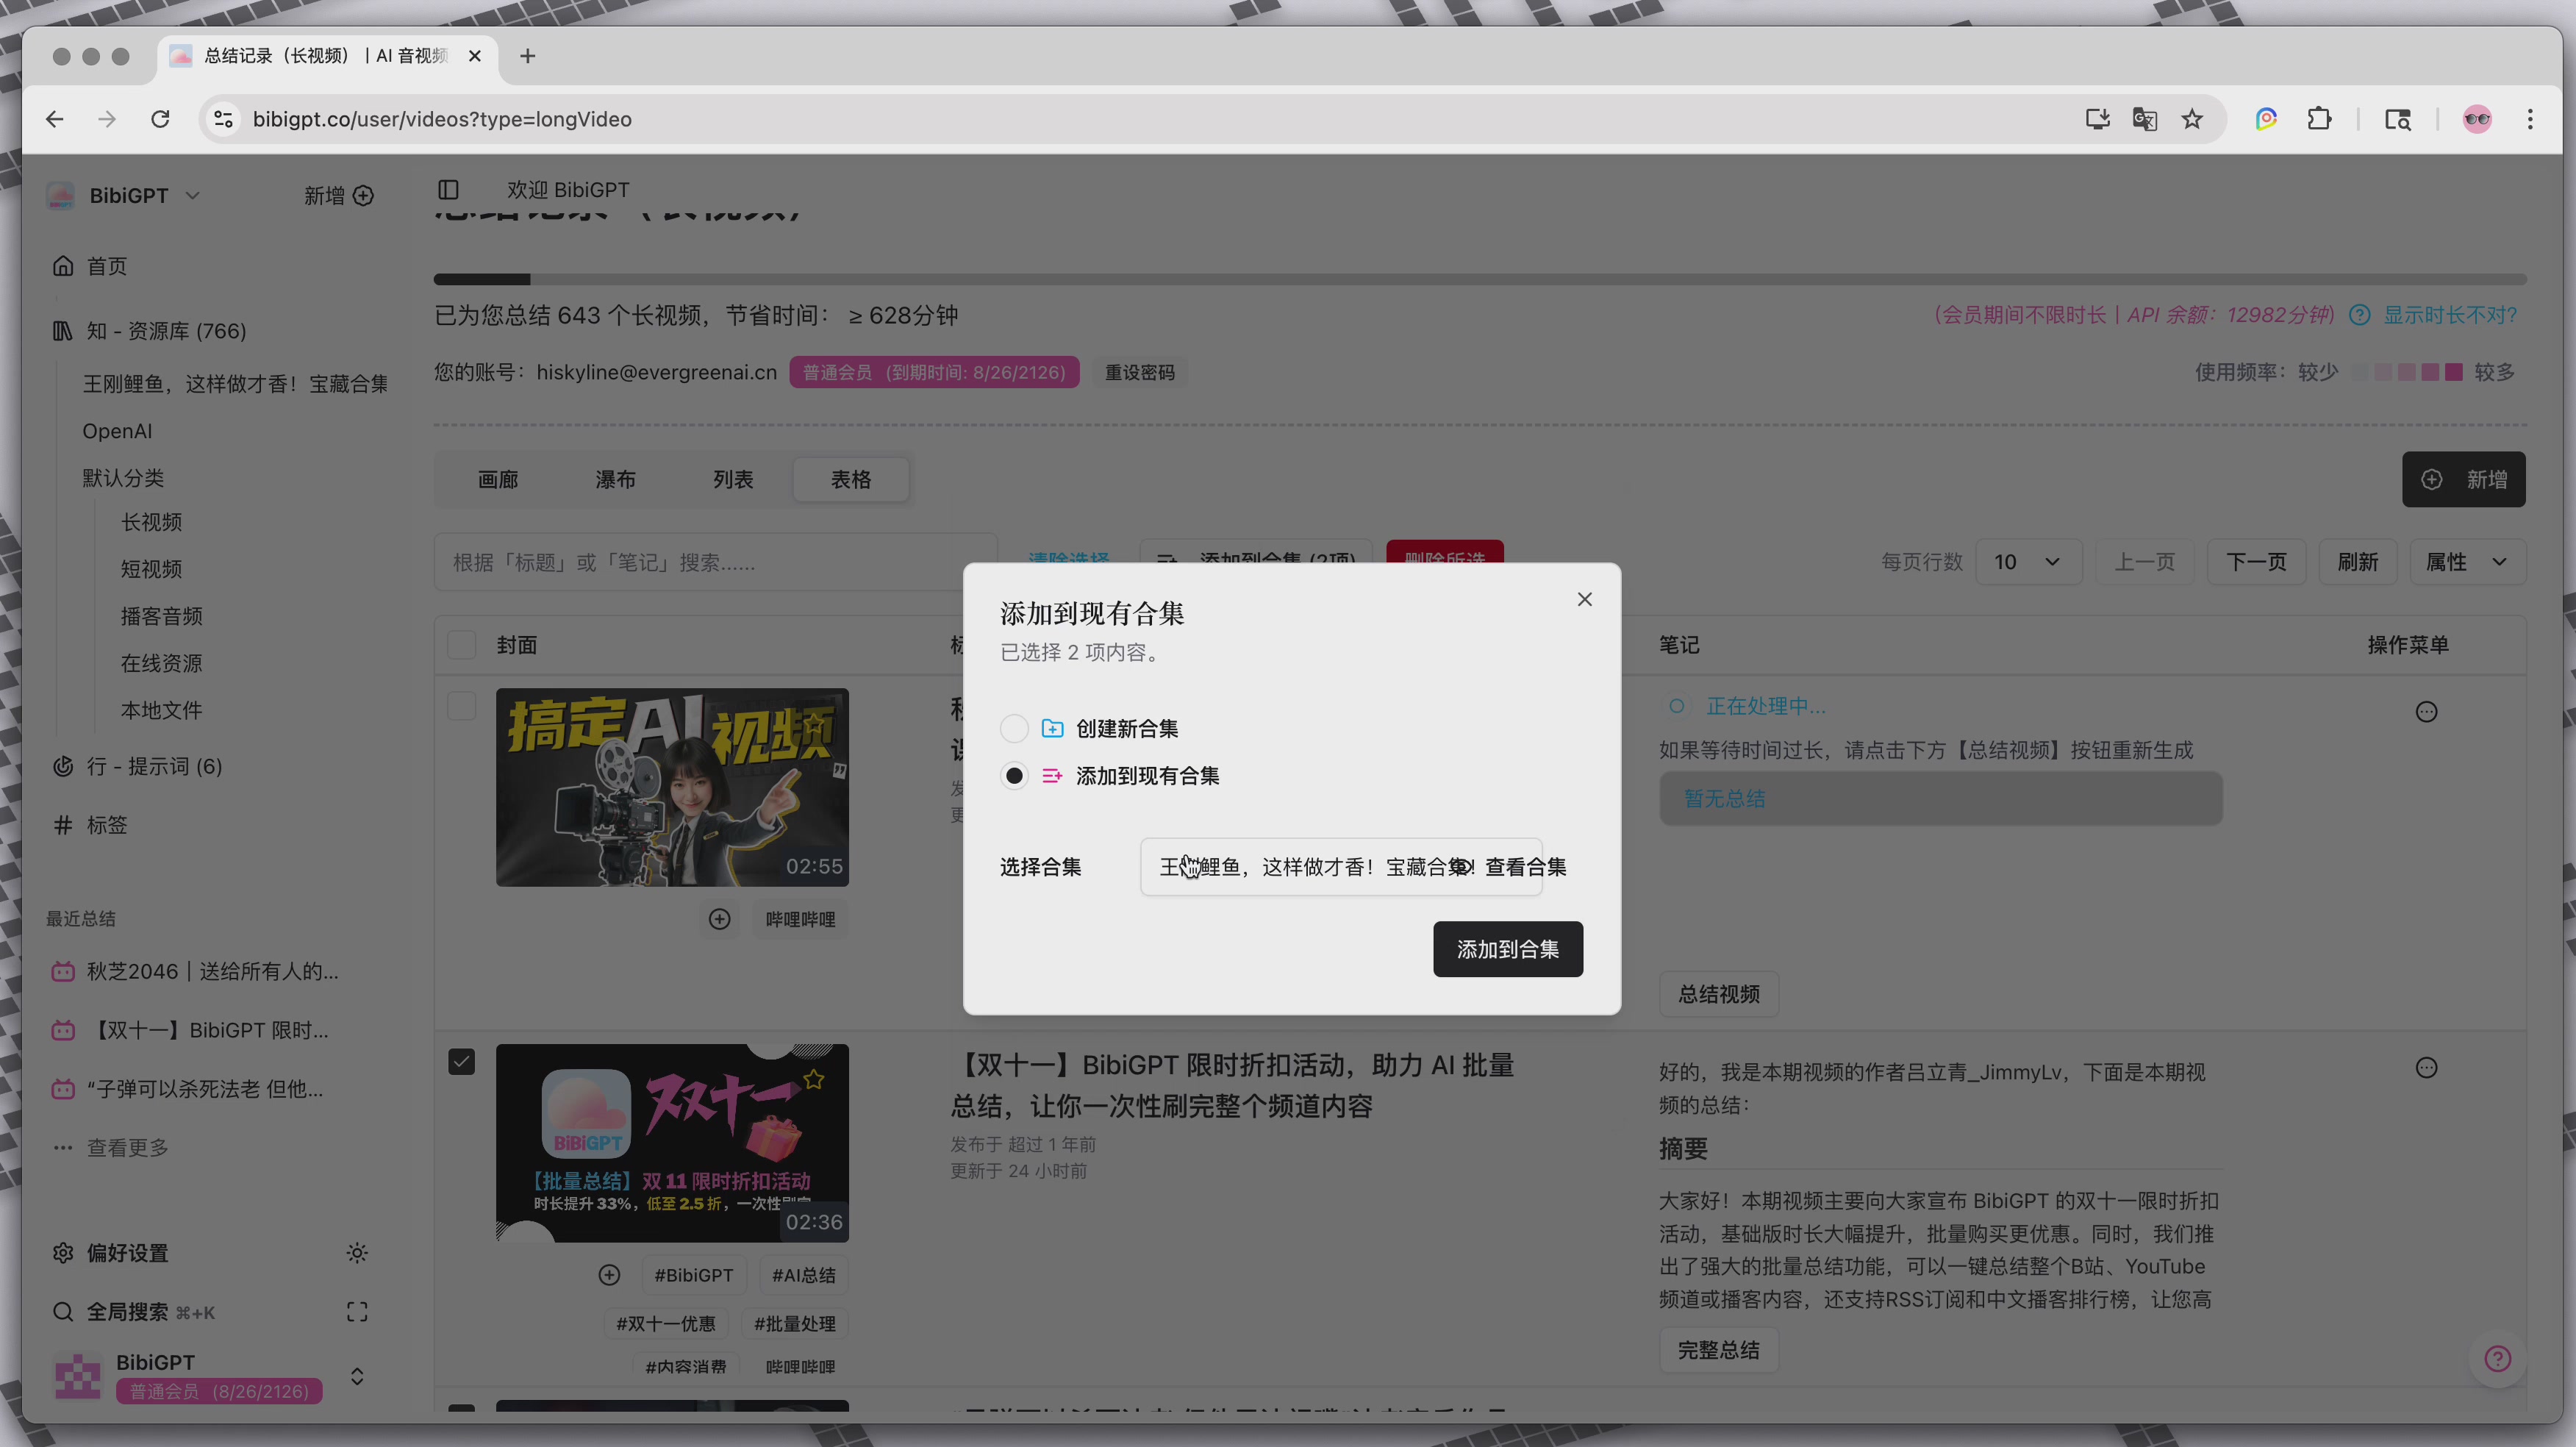Image resolution: width=2576 pixels, height=1447 pixels.
Task: Toggle light theme with the sun icon
Action: (x=357, y=1253)
